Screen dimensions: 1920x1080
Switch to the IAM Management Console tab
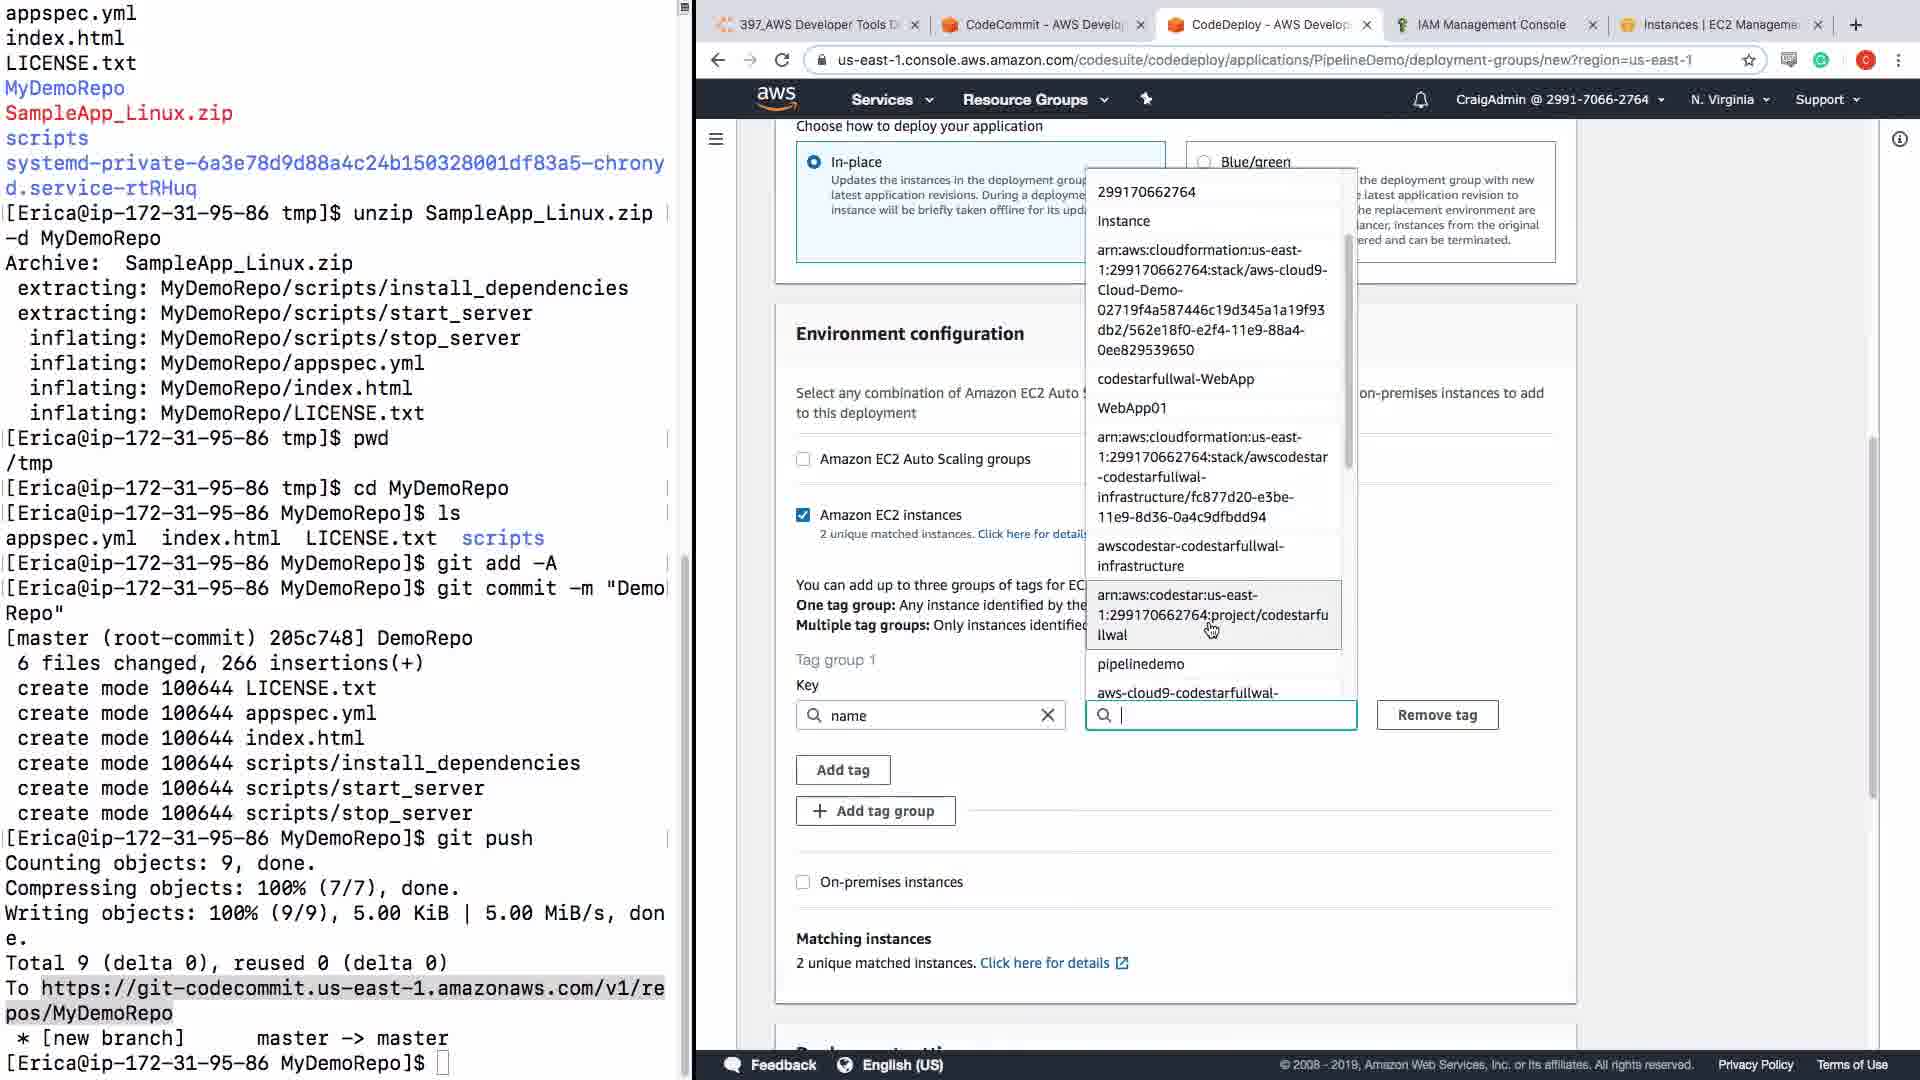click(x=1490, y=25)
